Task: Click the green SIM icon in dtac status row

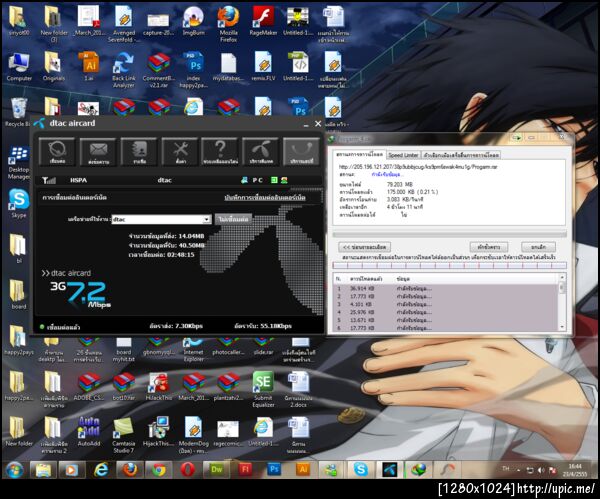Action: coord(274,180)
